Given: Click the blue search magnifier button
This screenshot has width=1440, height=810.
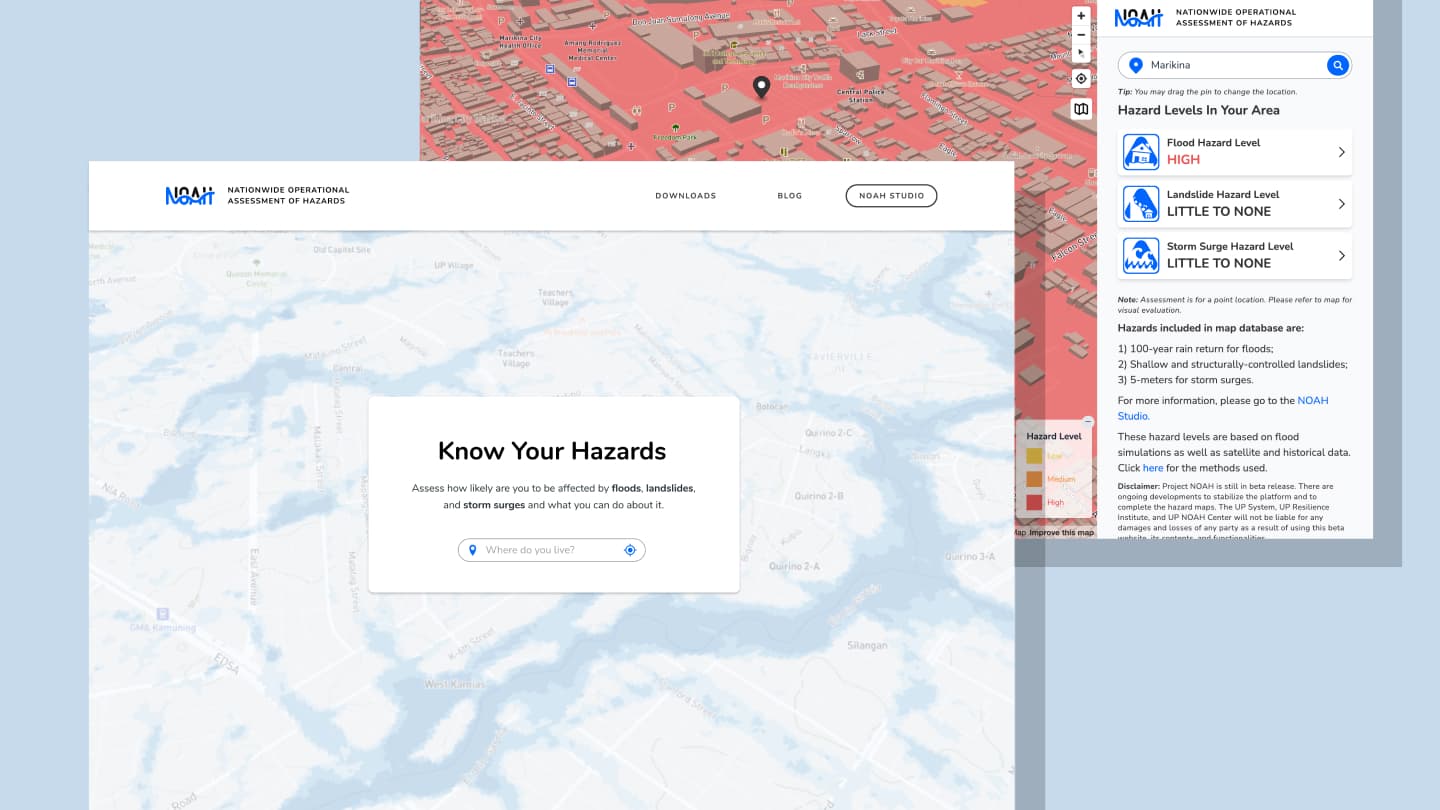Looking at the screenshot, I should coord(1337,65).
